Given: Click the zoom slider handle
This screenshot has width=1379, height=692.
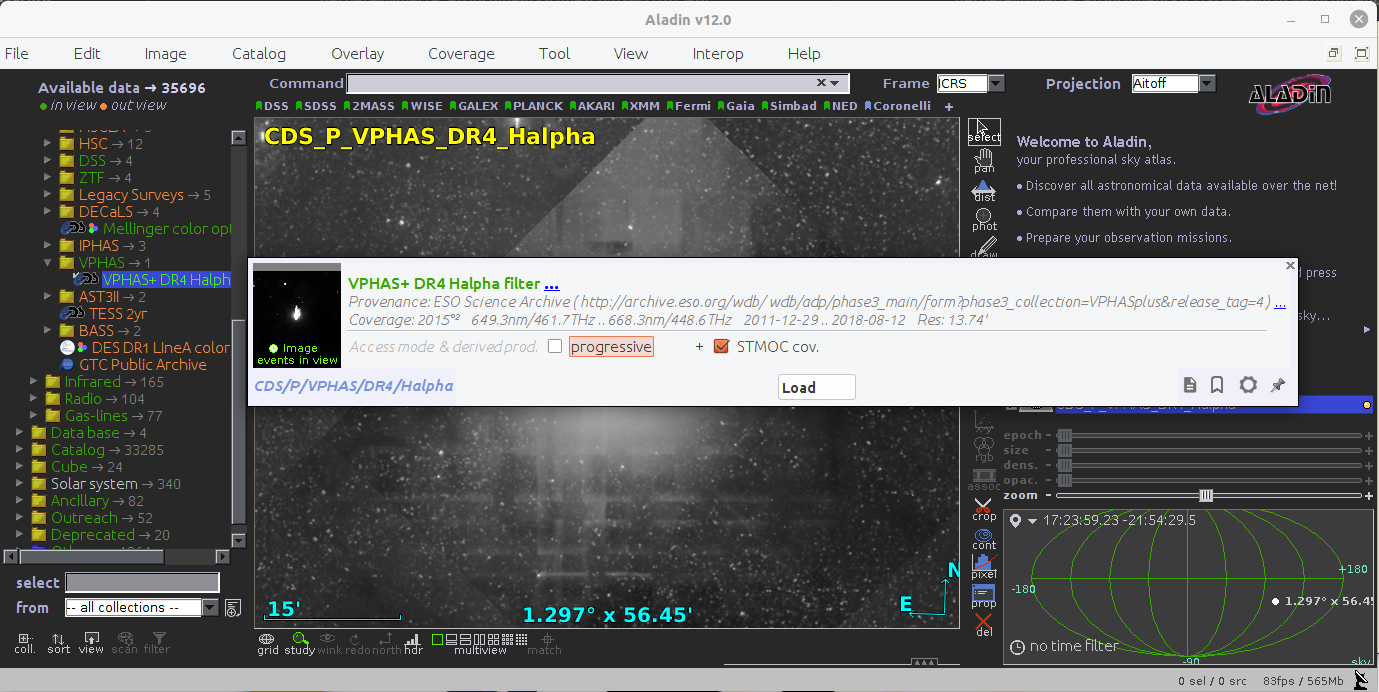Looking at the screenshot, I should pos(1207,495).
